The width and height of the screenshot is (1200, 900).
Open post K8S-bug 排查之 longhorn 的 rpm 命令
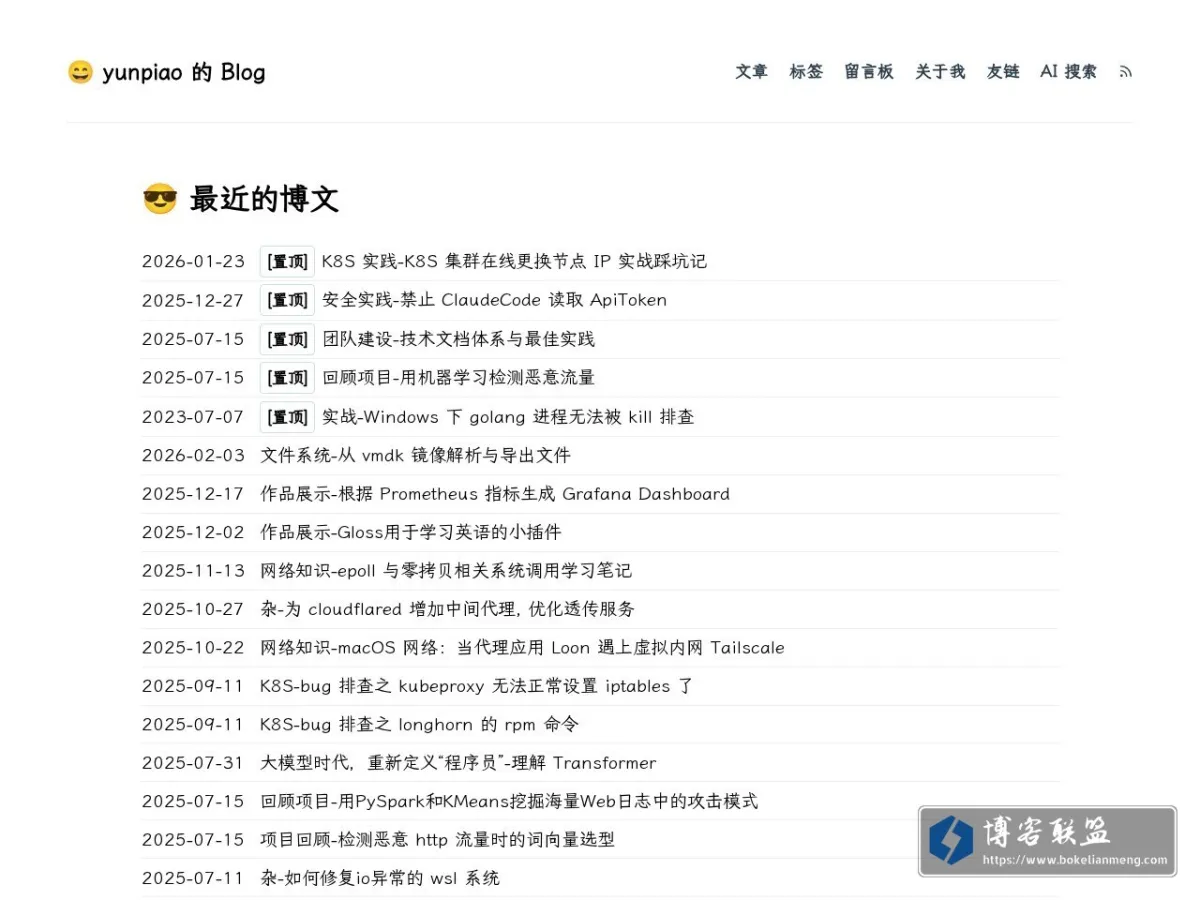(x=419, y=724)
